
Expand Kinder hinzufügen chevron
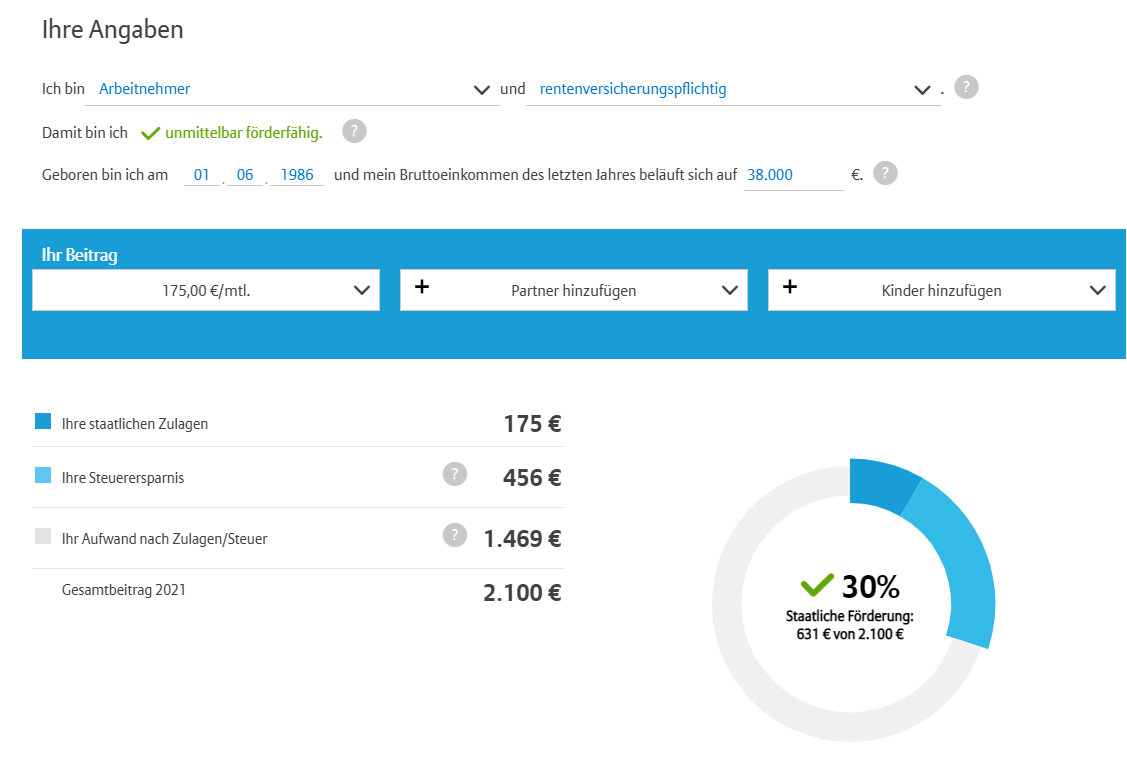[1098, 290]
